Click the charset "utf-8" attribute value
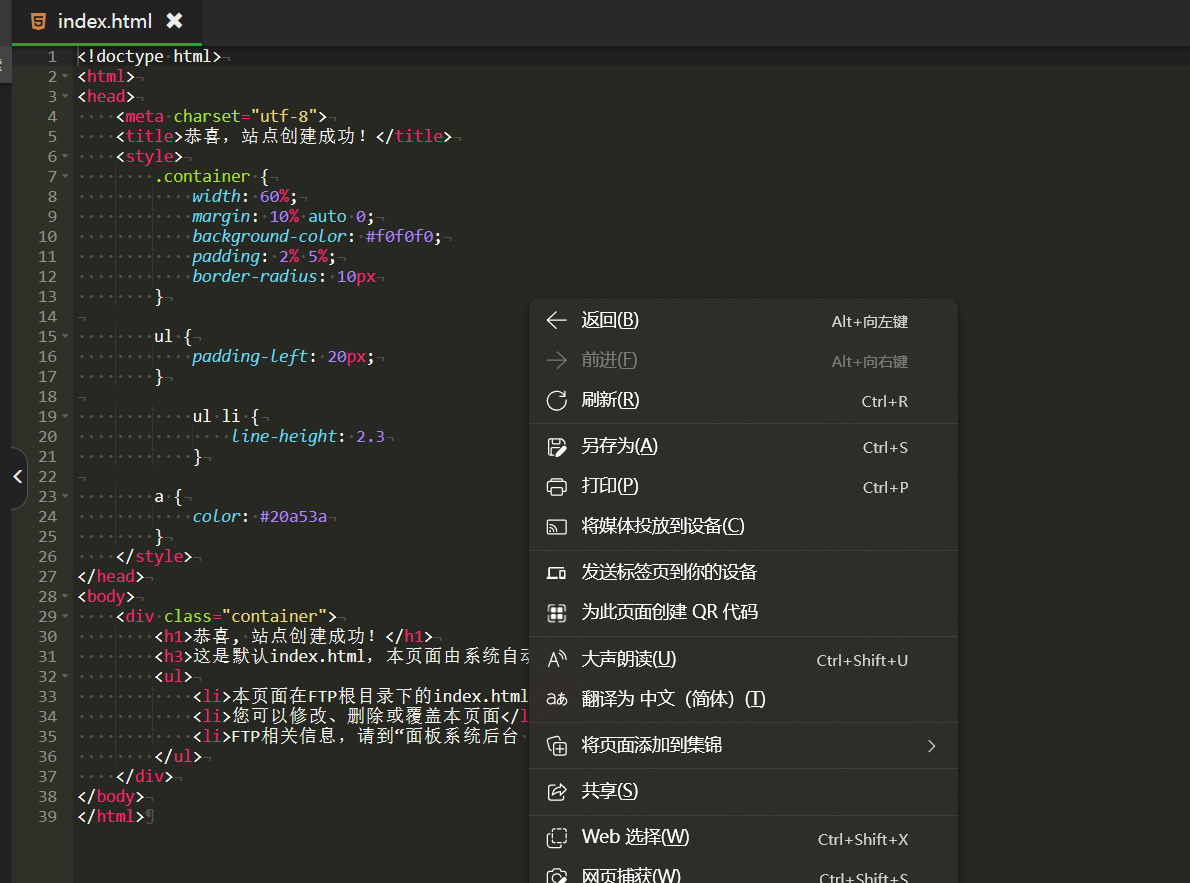 click(284, 116)
